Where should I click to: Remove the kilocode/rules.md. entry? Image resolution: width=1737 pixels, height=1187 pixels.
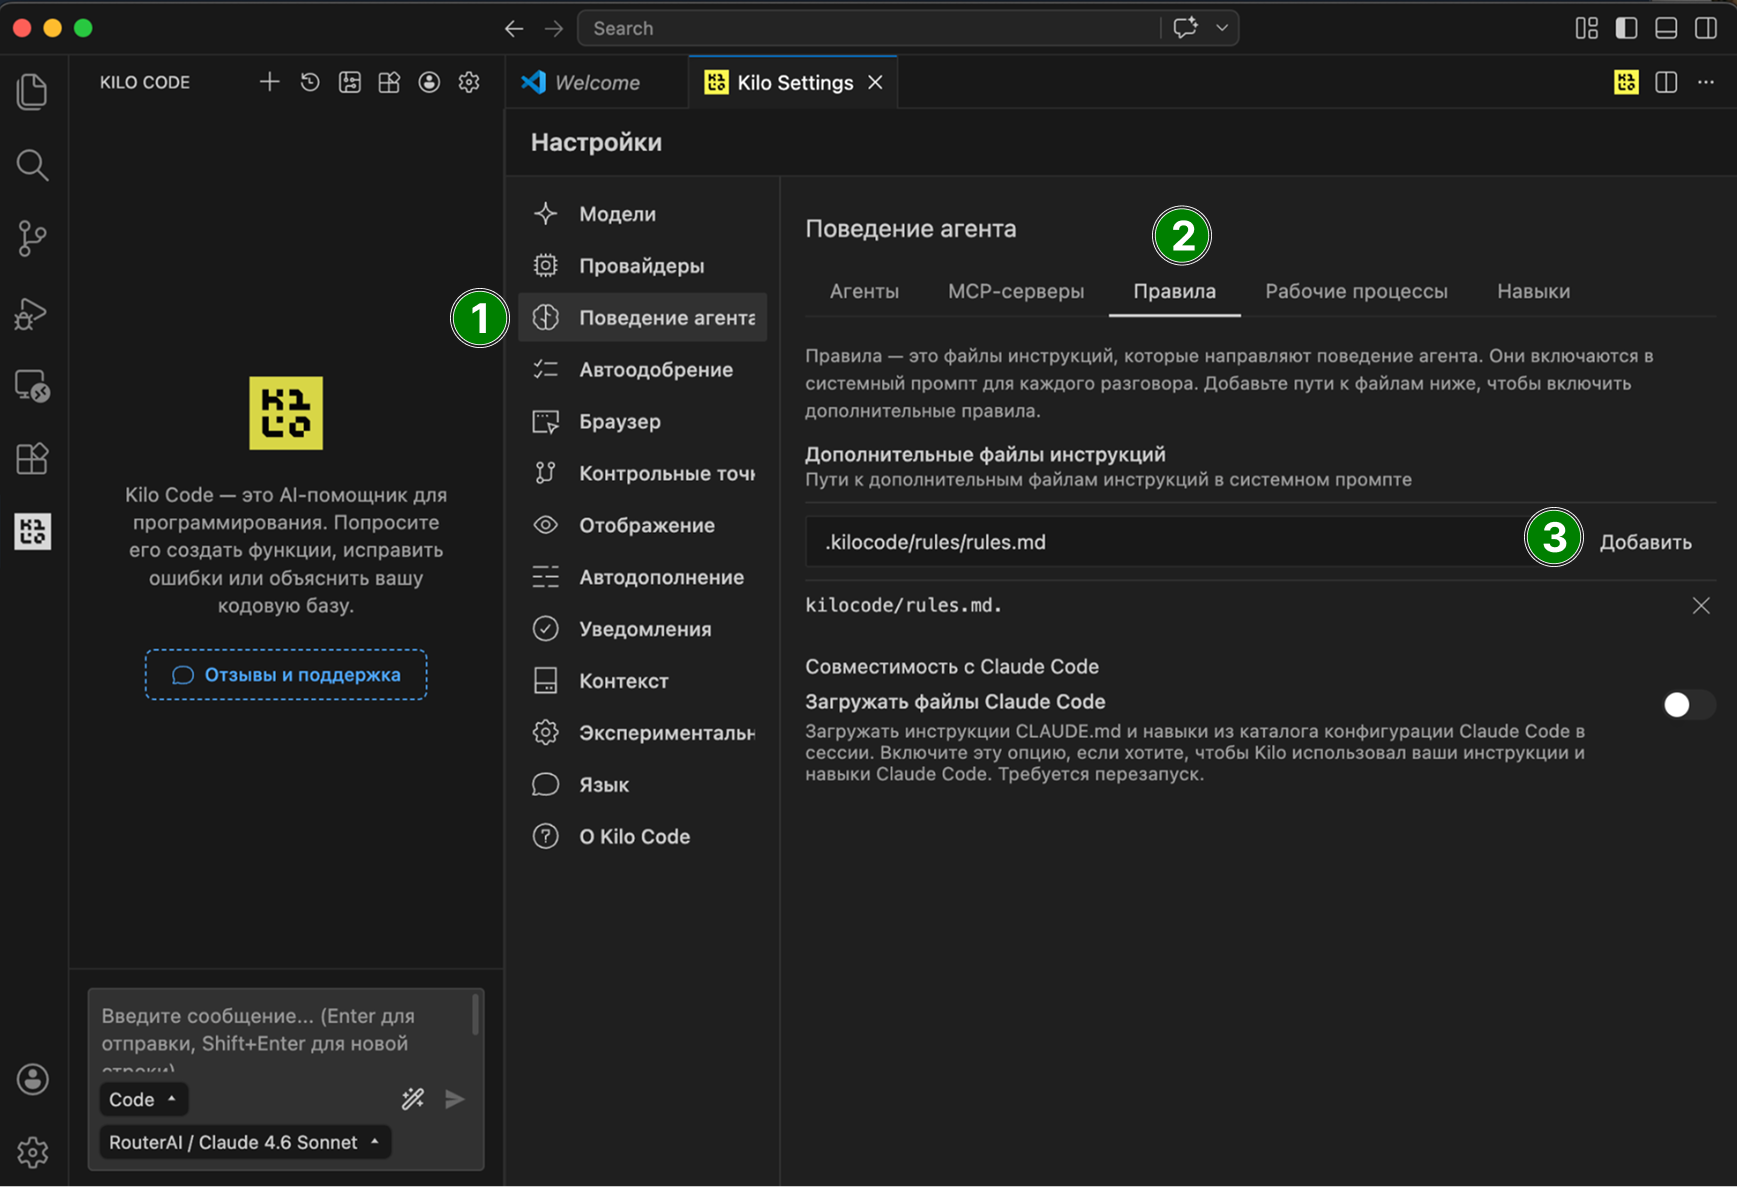coord(1700,606)
